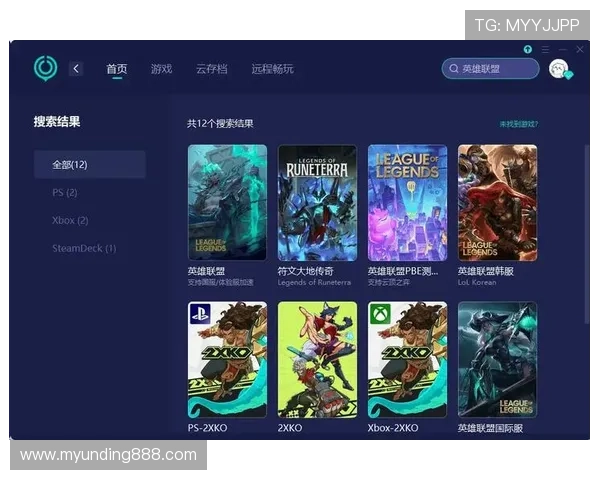Click the LoL Korean subtitle
600x480 pixels.
tap(477, 282)
